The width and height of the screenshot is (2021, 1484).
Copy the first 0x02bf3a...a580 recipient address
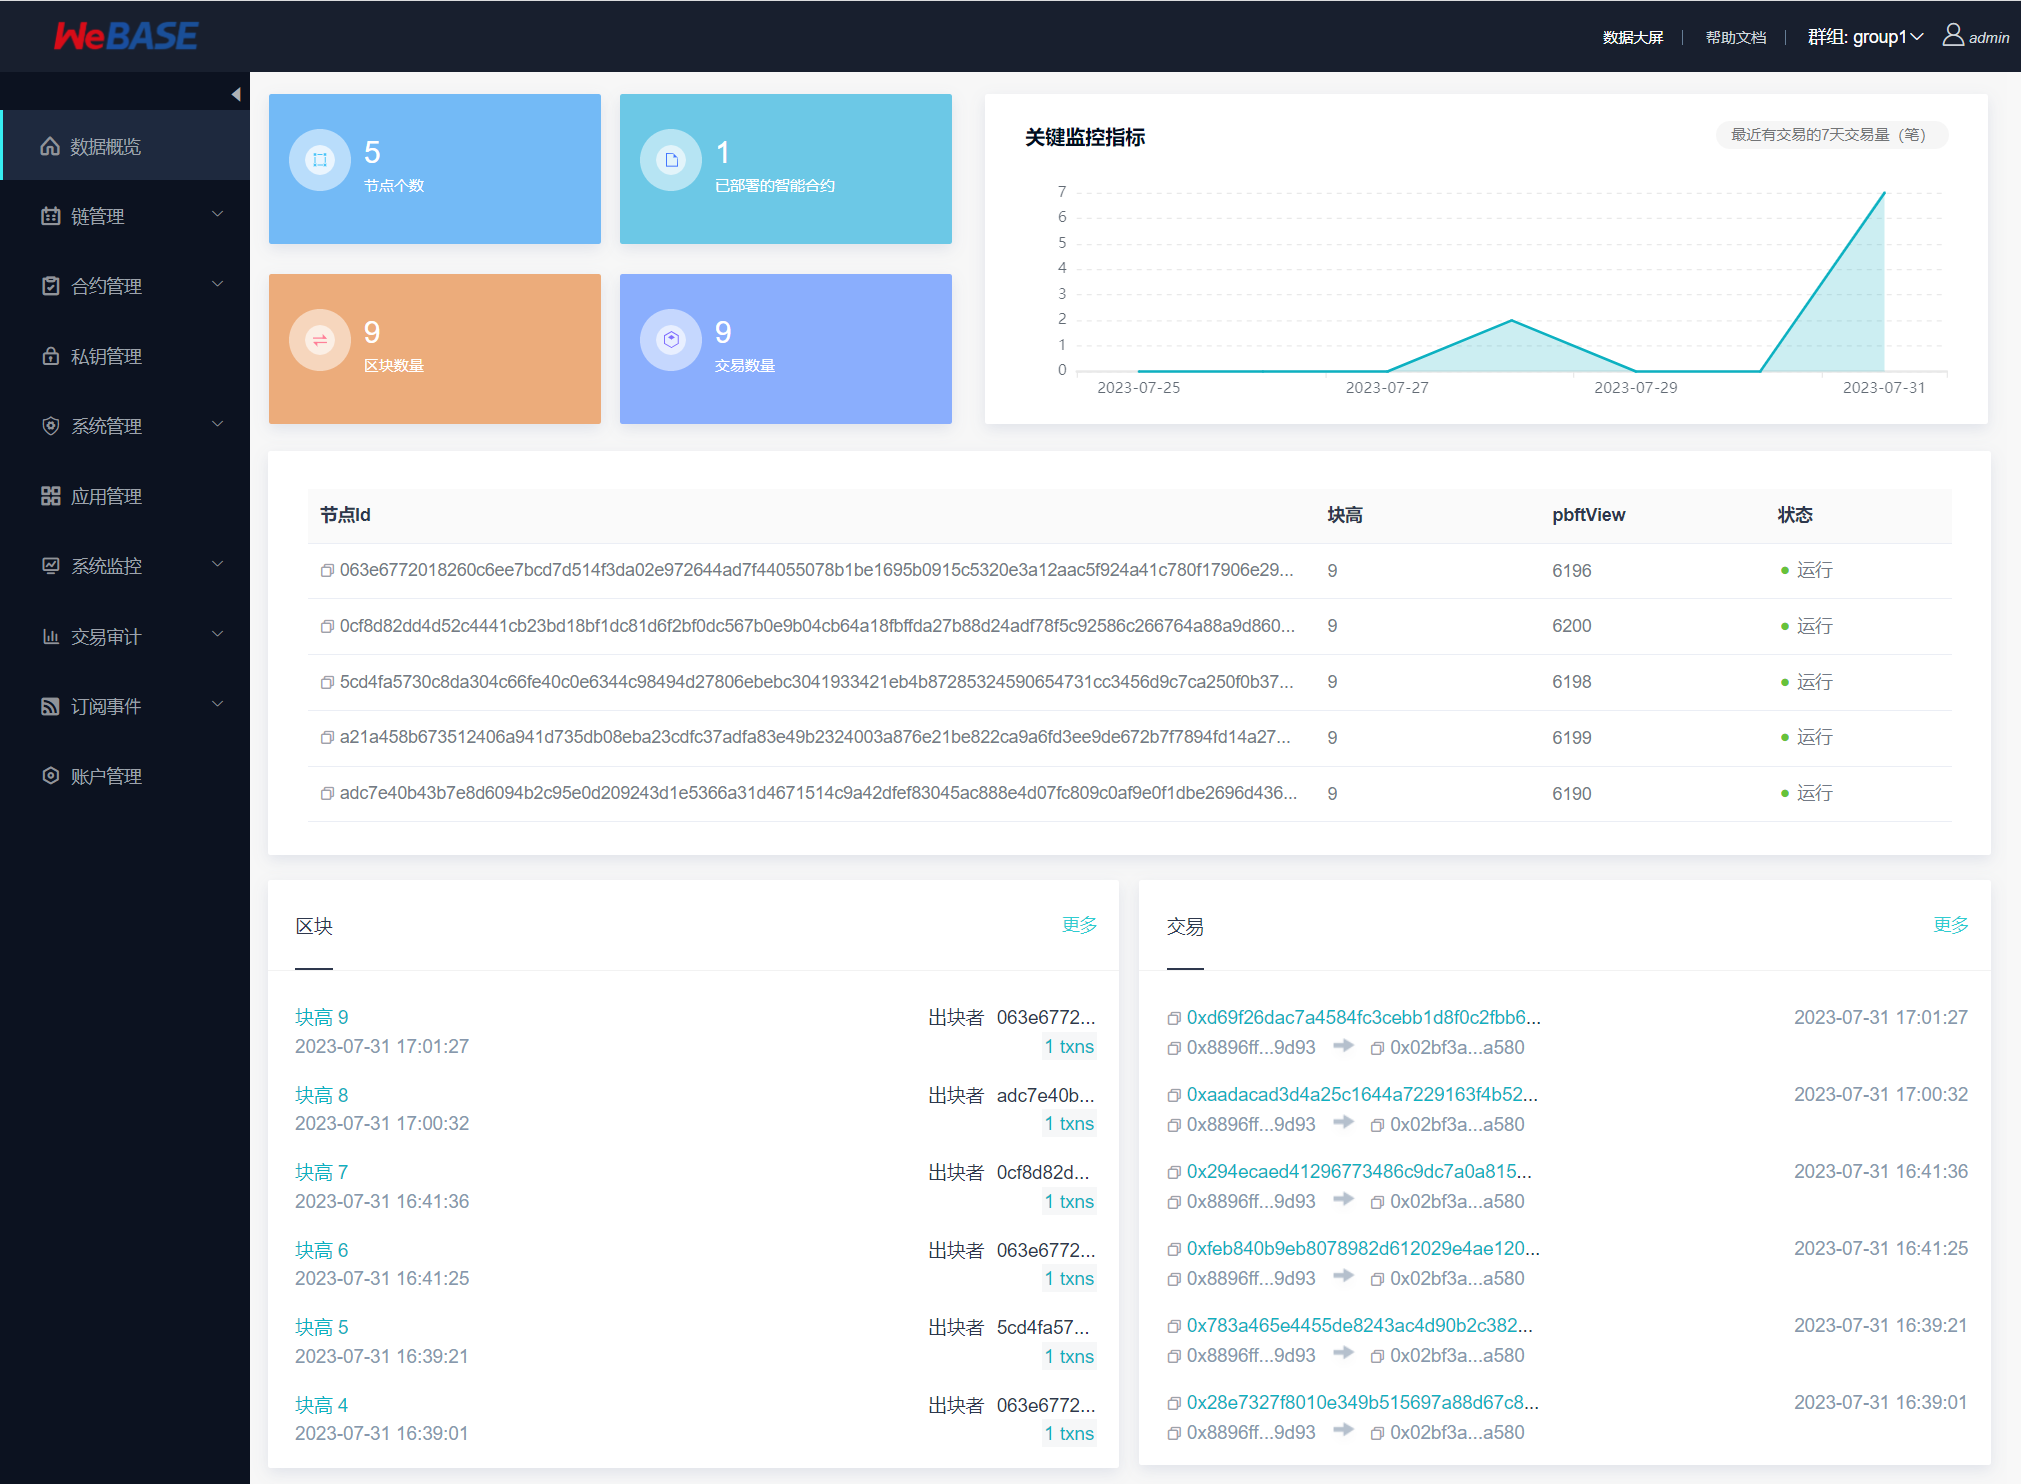pyautogui.click(x=1377, y=1048)
